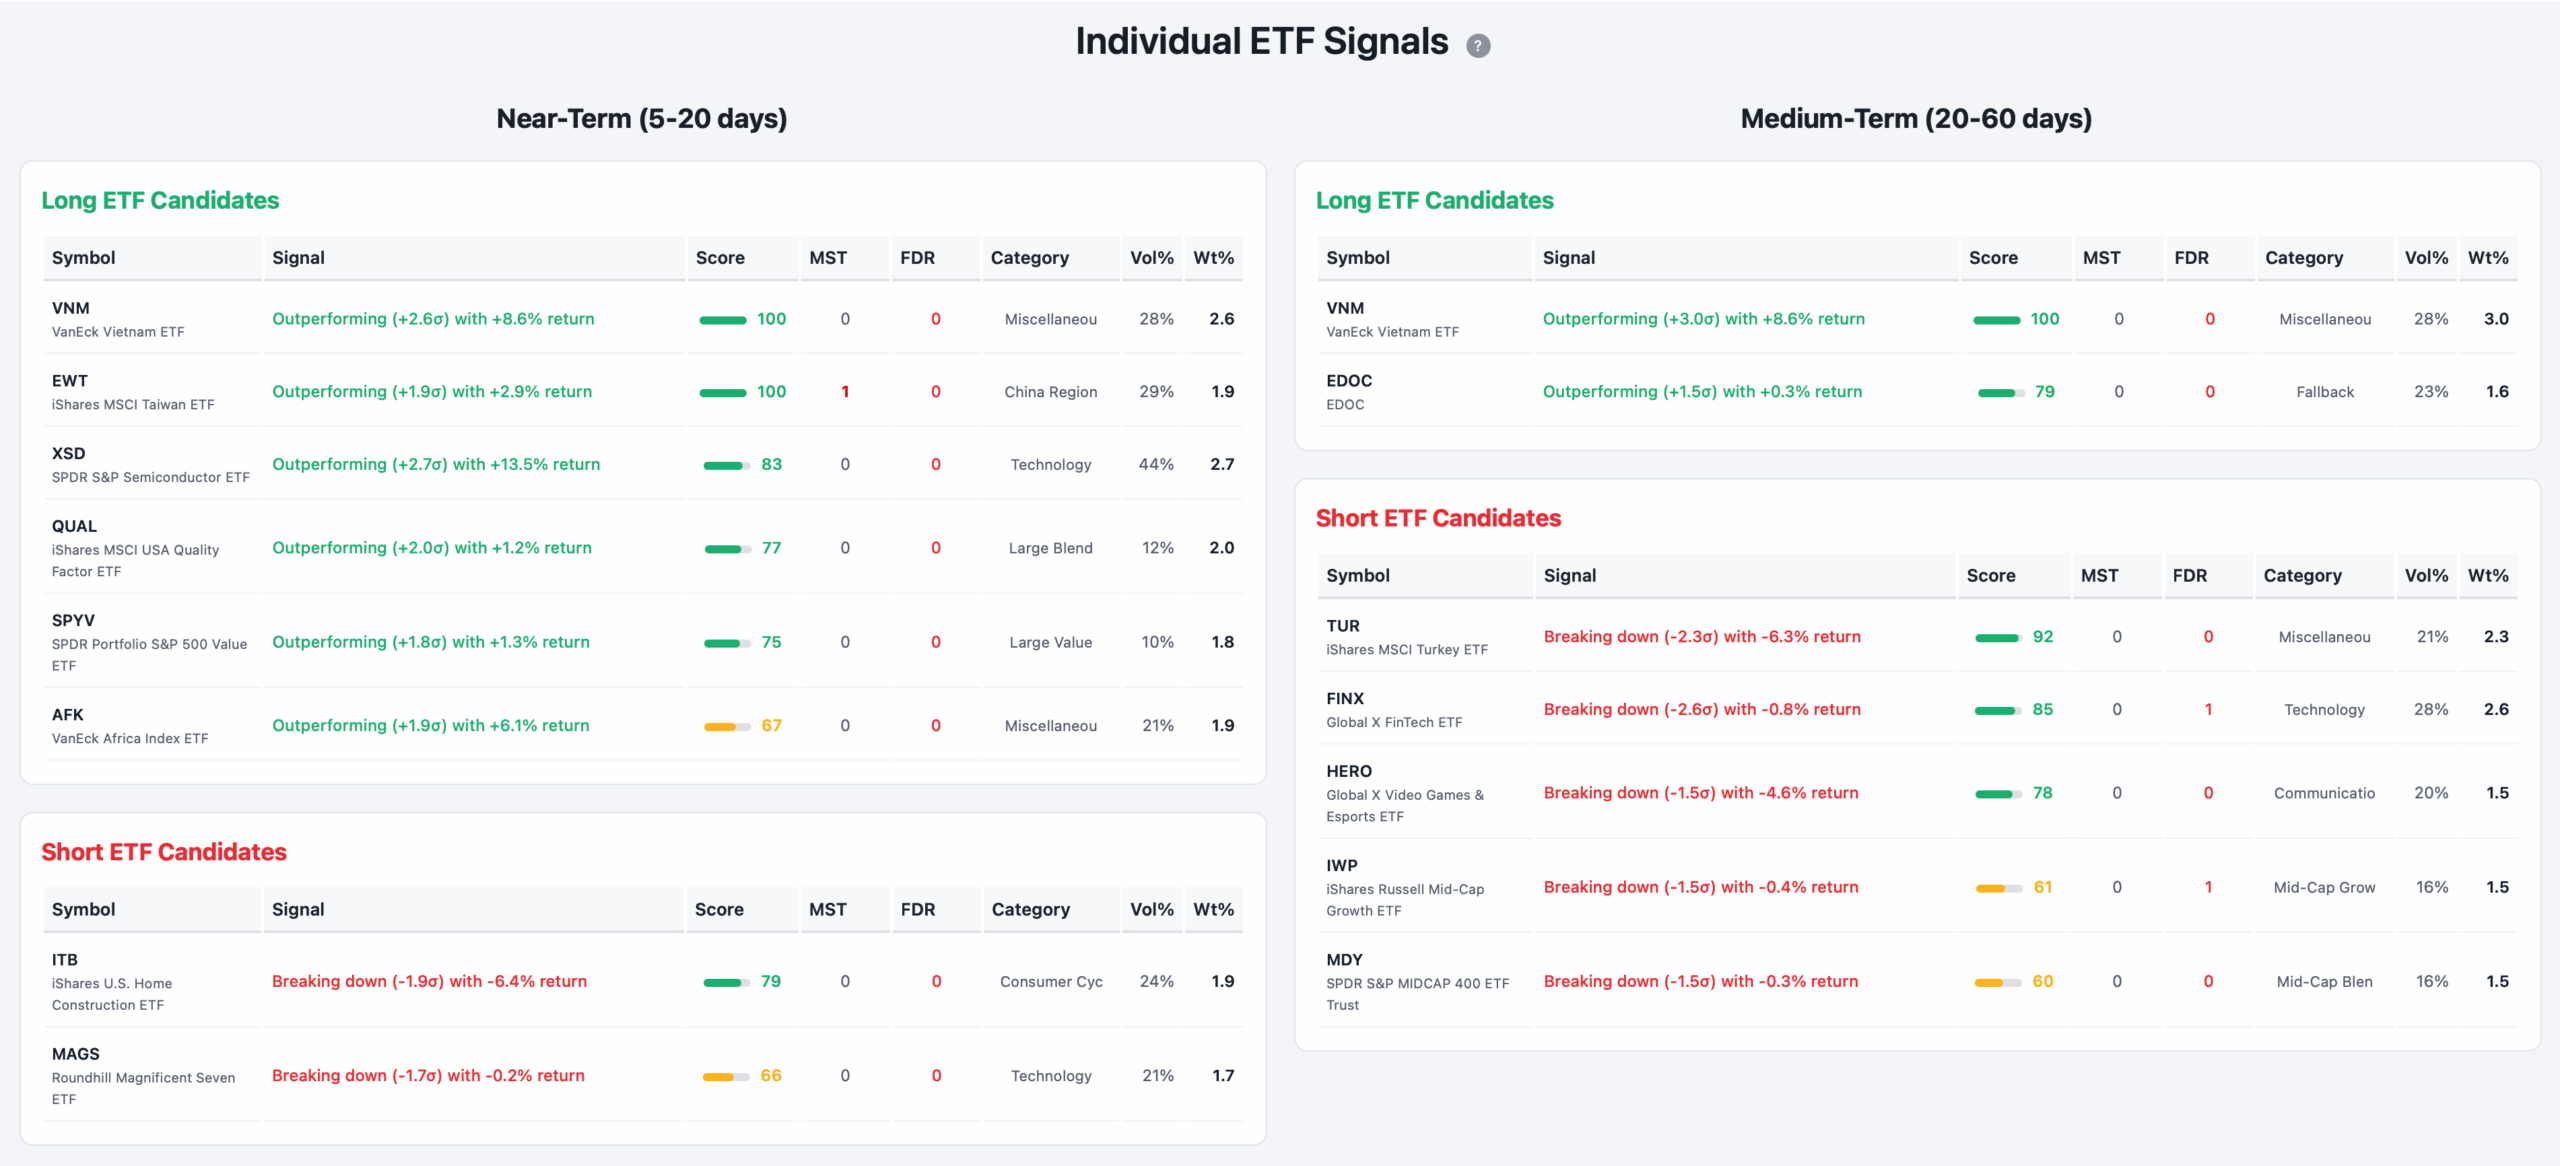Click the QUAL Large Blend category cell
This screenshot has width=2560, height=1166.
pyautogui.click(x=1050, y=548)
